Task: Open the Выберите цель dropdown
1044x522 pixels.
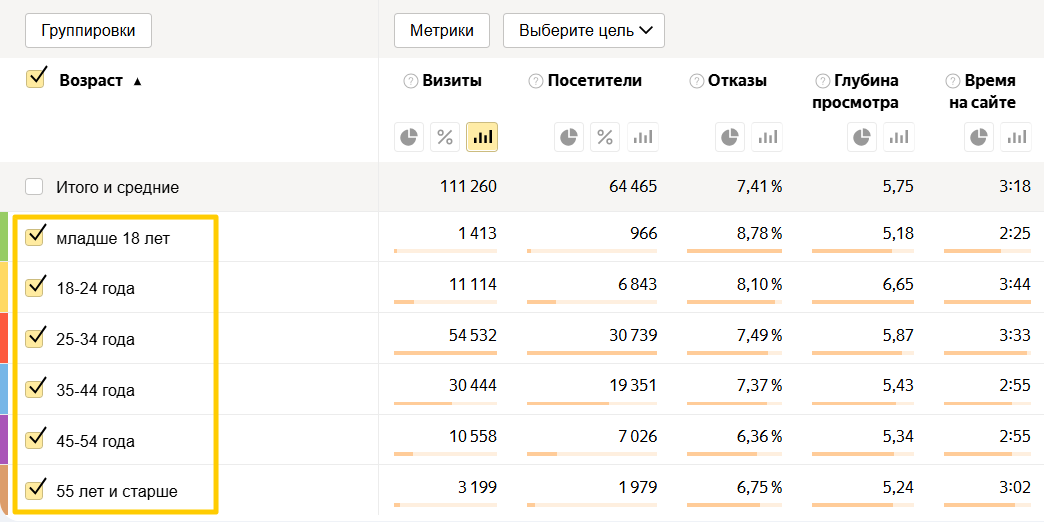Action: 584,30
